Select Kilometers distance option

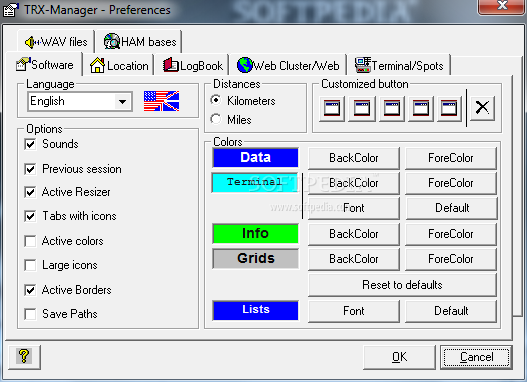[215, 100]
